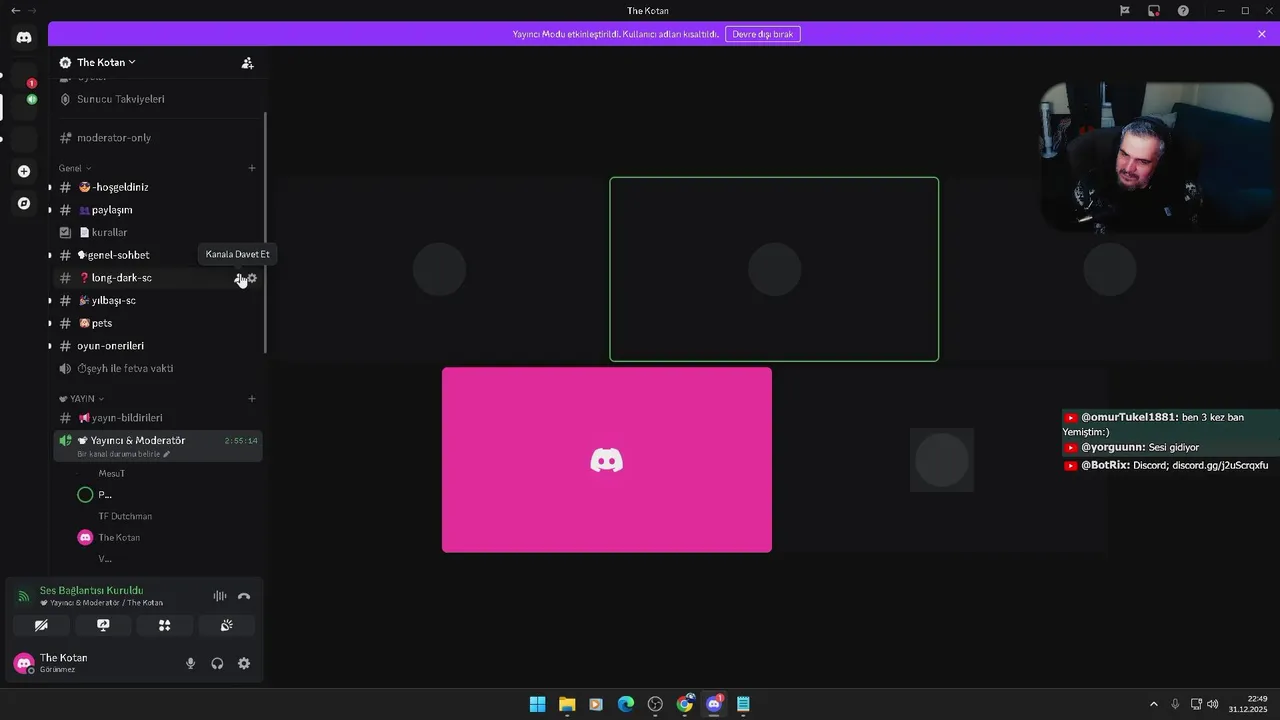This screenshot has height=720, width=1280.
Task: Collapse the Genel category
Action: (x=75, y=168)
